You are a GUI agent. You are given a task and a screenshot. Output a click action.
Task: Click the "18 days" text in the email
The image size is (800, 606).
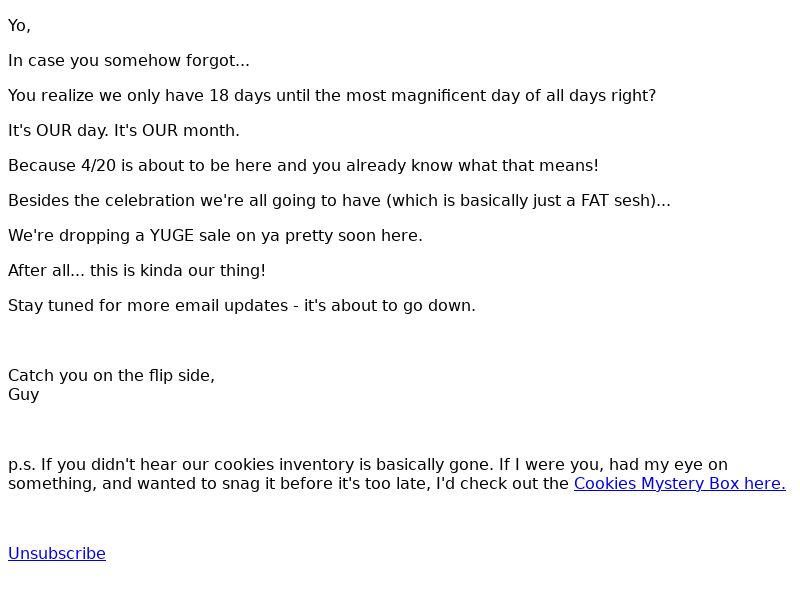pyautogui.click(x=240, y=96)
